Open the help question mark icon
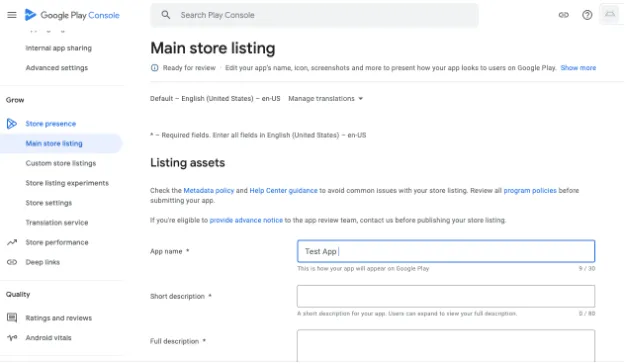The width and height of the screenshot is (627, 364). [x=587, y=15]
